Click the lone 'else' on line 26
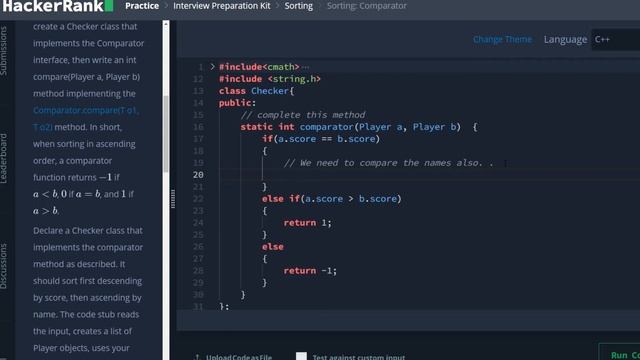The width and height of the screenshot is (640, 360). coord(273,247)
